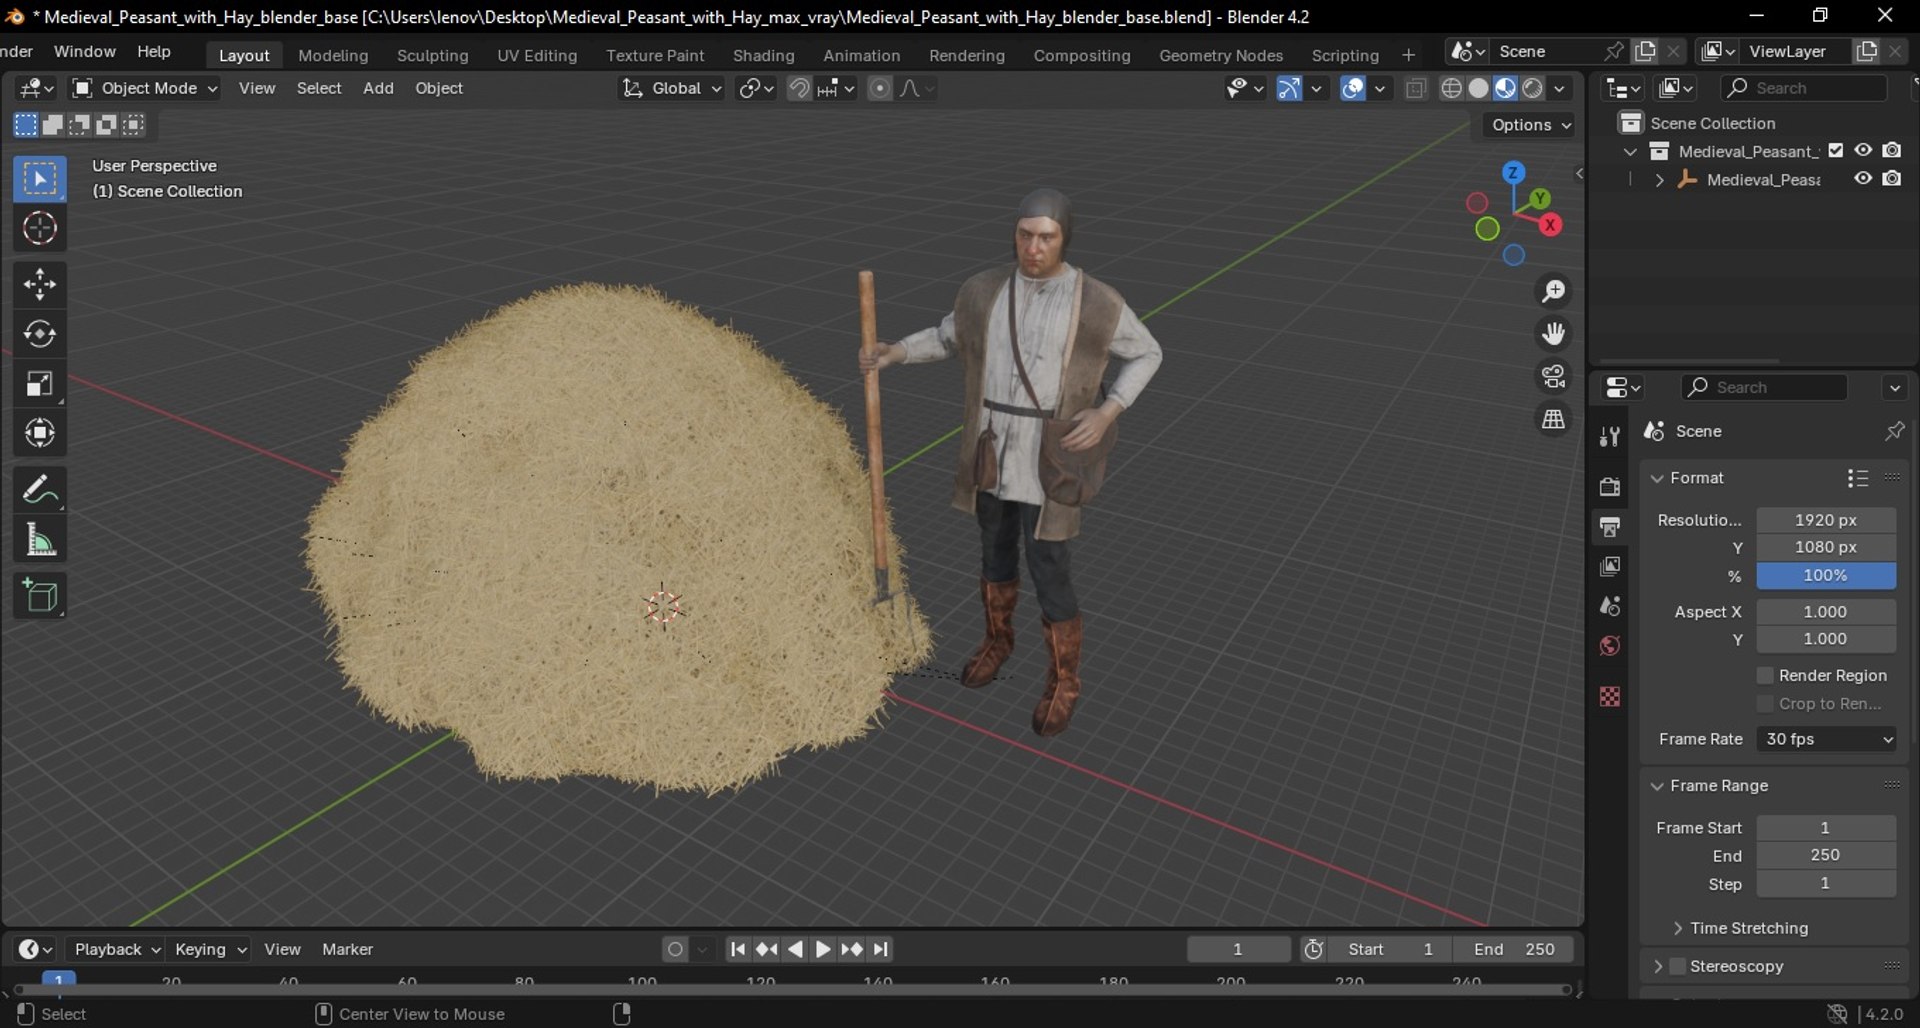Image resolution: width=1920 pixels, height=1028 pixels.
Task: Open the Add menu in viewport header
Action: pos(378,88)
